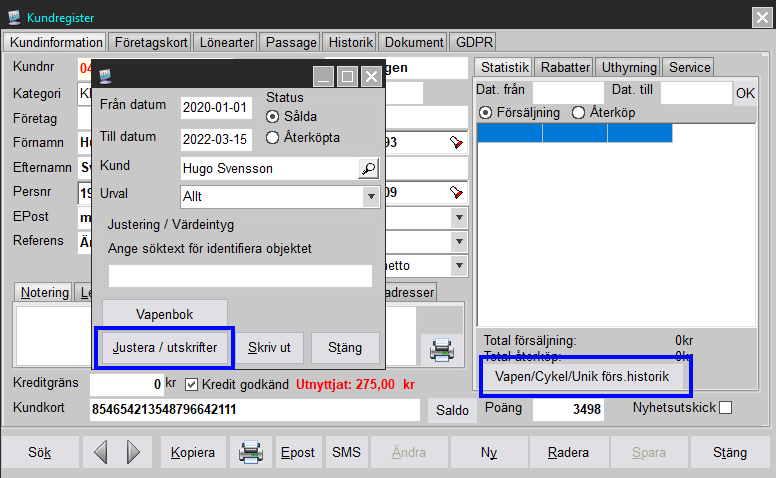Click the red pin icon beside Persnr row
This screenshot has height=478, width=776.
click(456, 192)
